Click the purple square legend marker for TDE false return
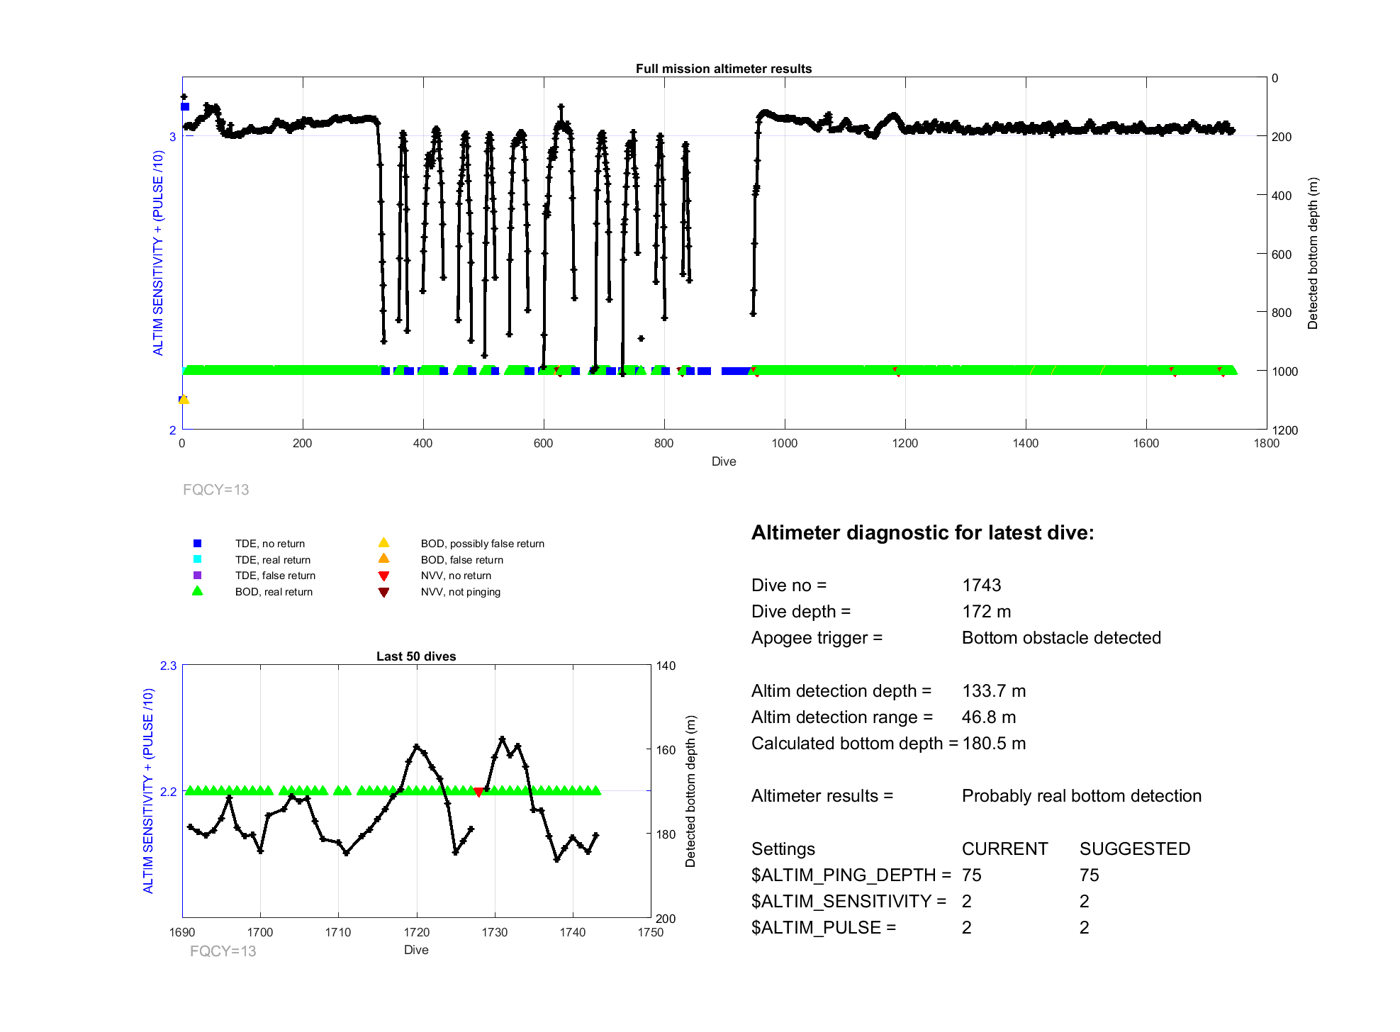The width and height of the screenshot is (1400, 1032). (x=197, y=575)
